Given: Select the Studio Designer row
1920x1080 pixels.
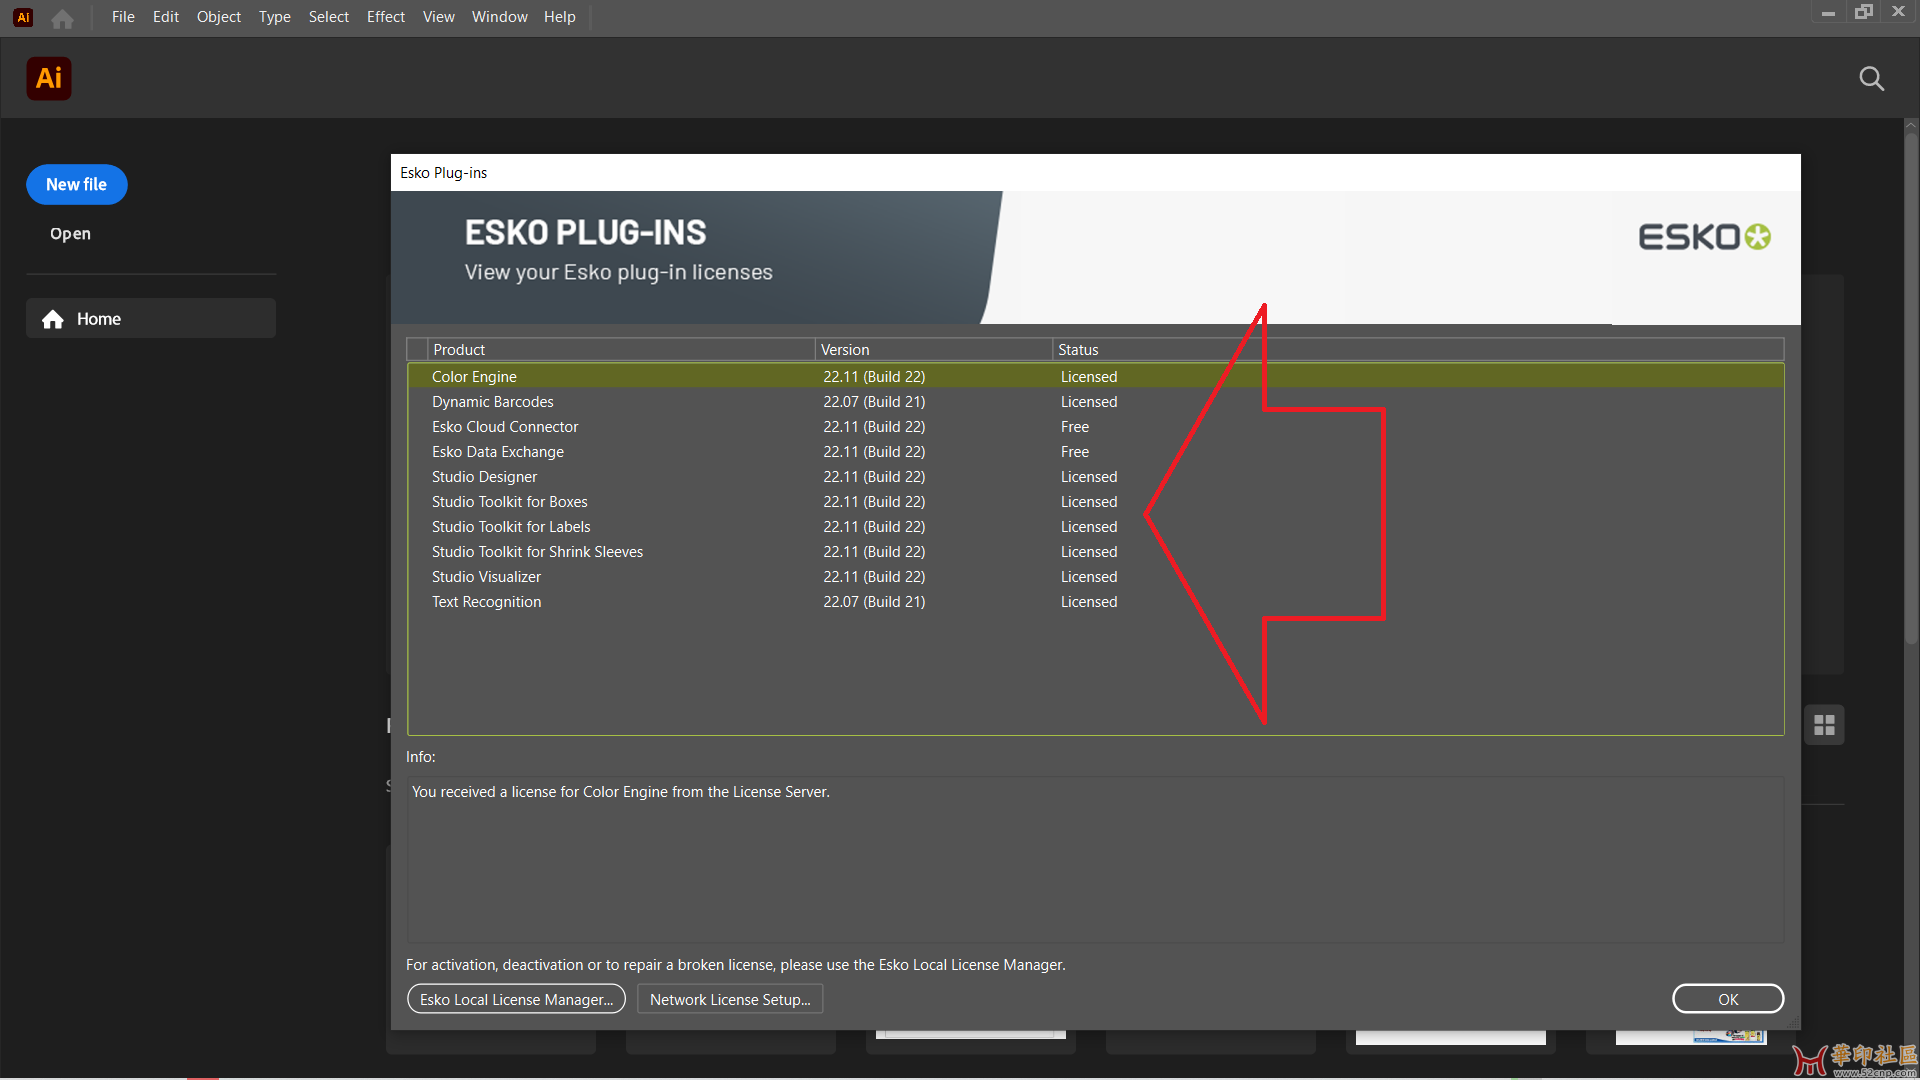Looking at the screenshot, I should coord(1096,477).
